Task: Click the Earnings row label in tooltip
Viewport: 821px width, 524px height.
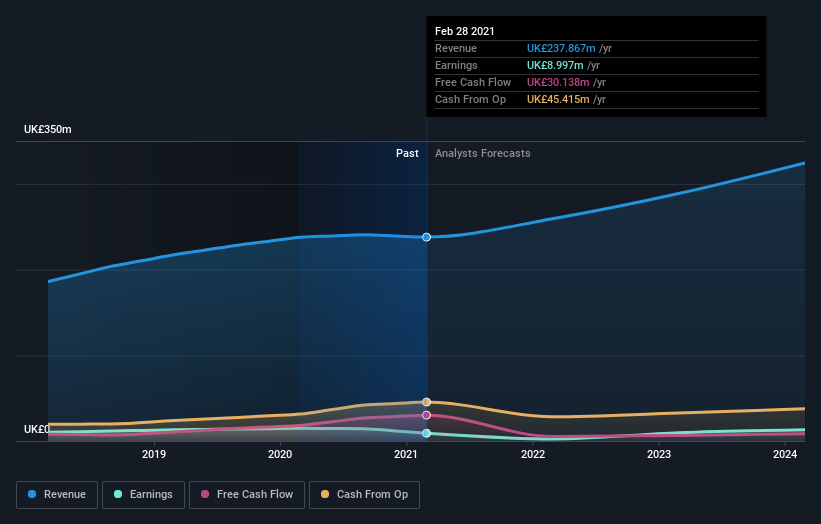Action: (x=456, y=65)
